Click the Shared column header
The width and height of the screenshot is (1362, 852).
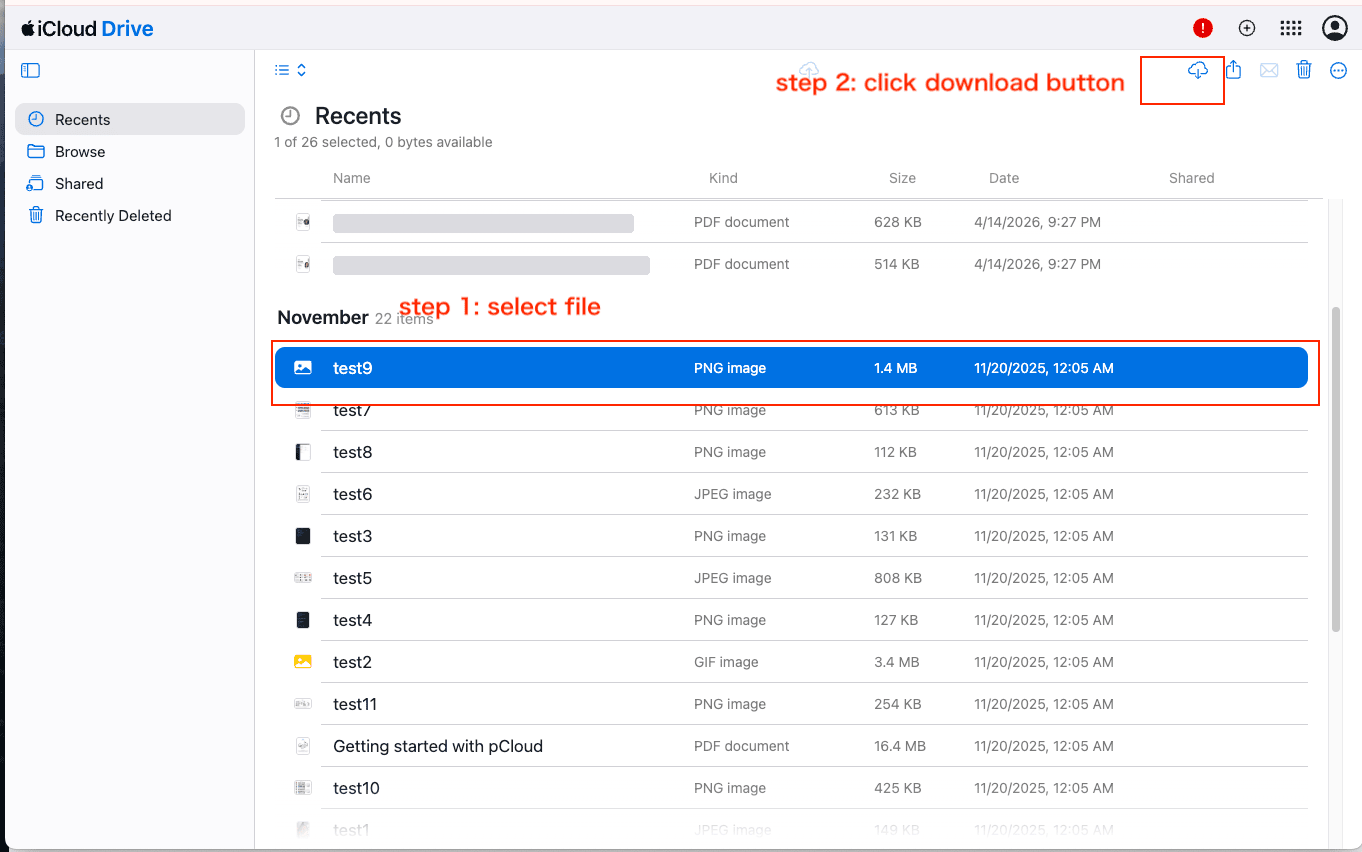(x=1192, y=178)
